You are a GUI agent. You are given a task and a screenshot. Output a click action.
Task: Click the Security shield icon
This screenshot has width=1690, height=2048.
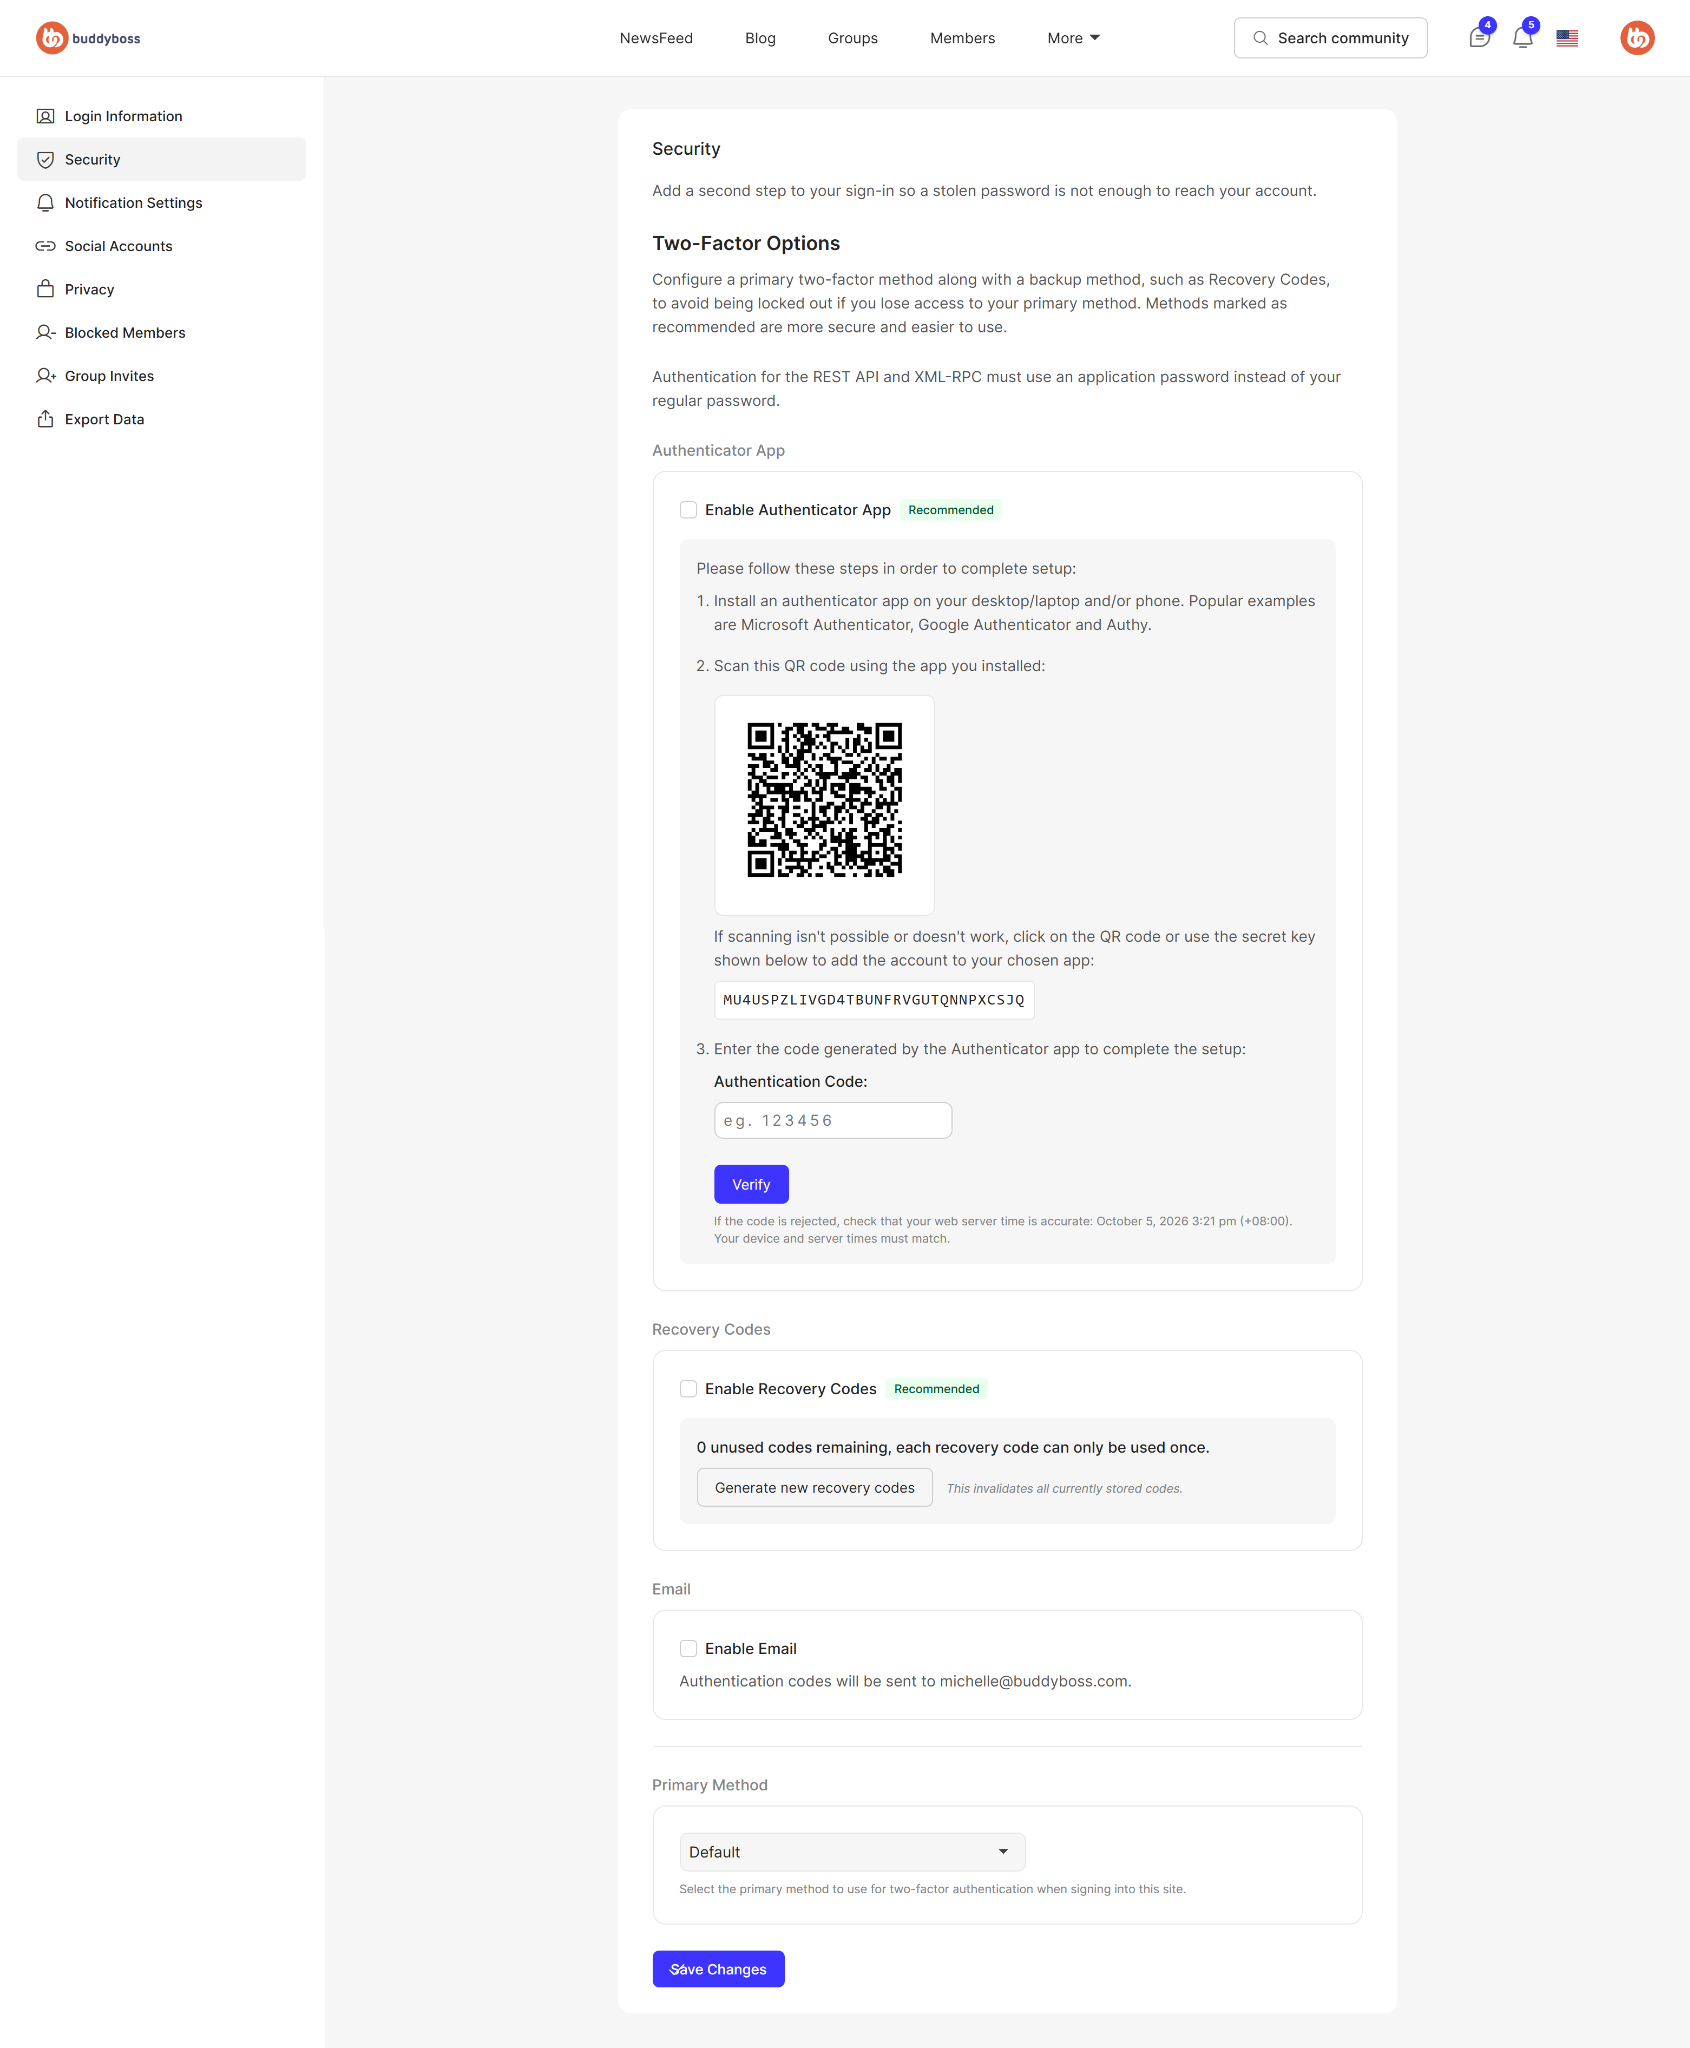pyautogui.click(x=45, y=159)
